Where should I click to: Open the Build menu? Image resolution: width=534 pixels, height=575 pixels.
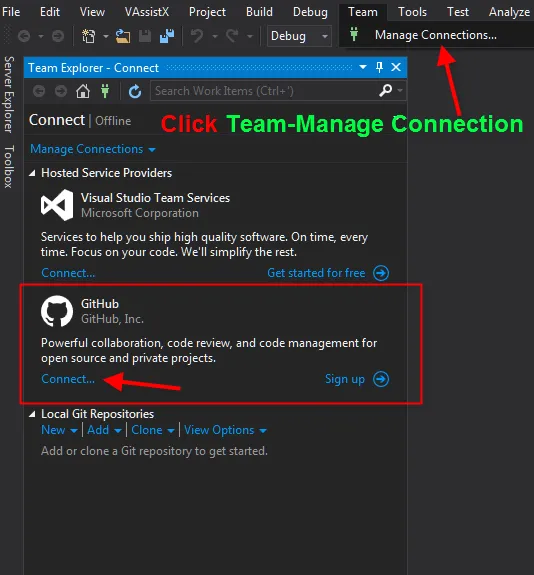(x=259, y=12)
